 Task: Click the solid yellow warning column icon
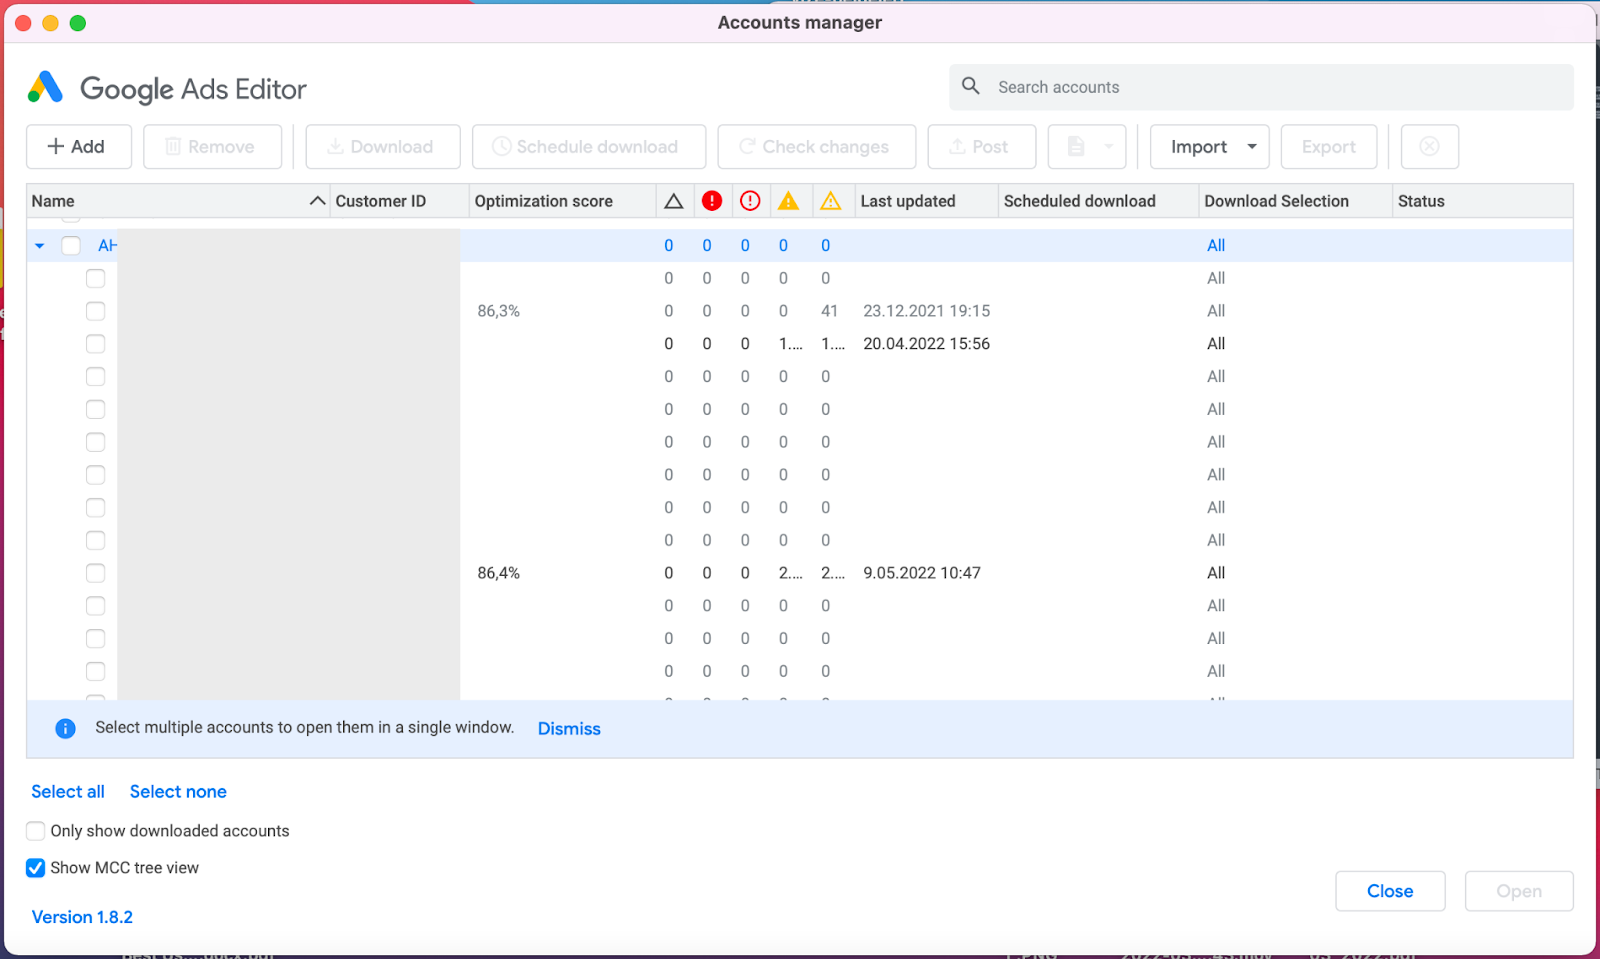(x=789, y=201)
